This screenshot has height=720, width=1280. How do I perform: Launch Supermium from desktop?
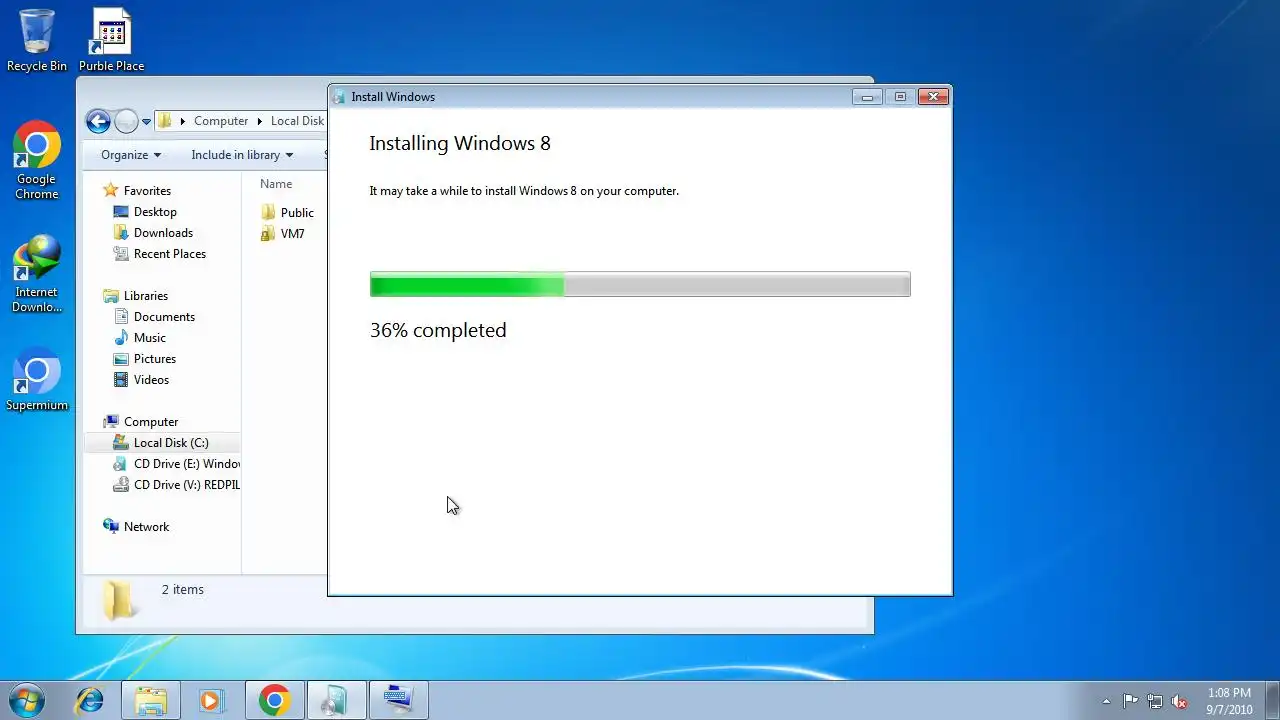pyautogui.click(x=37, y=379)
